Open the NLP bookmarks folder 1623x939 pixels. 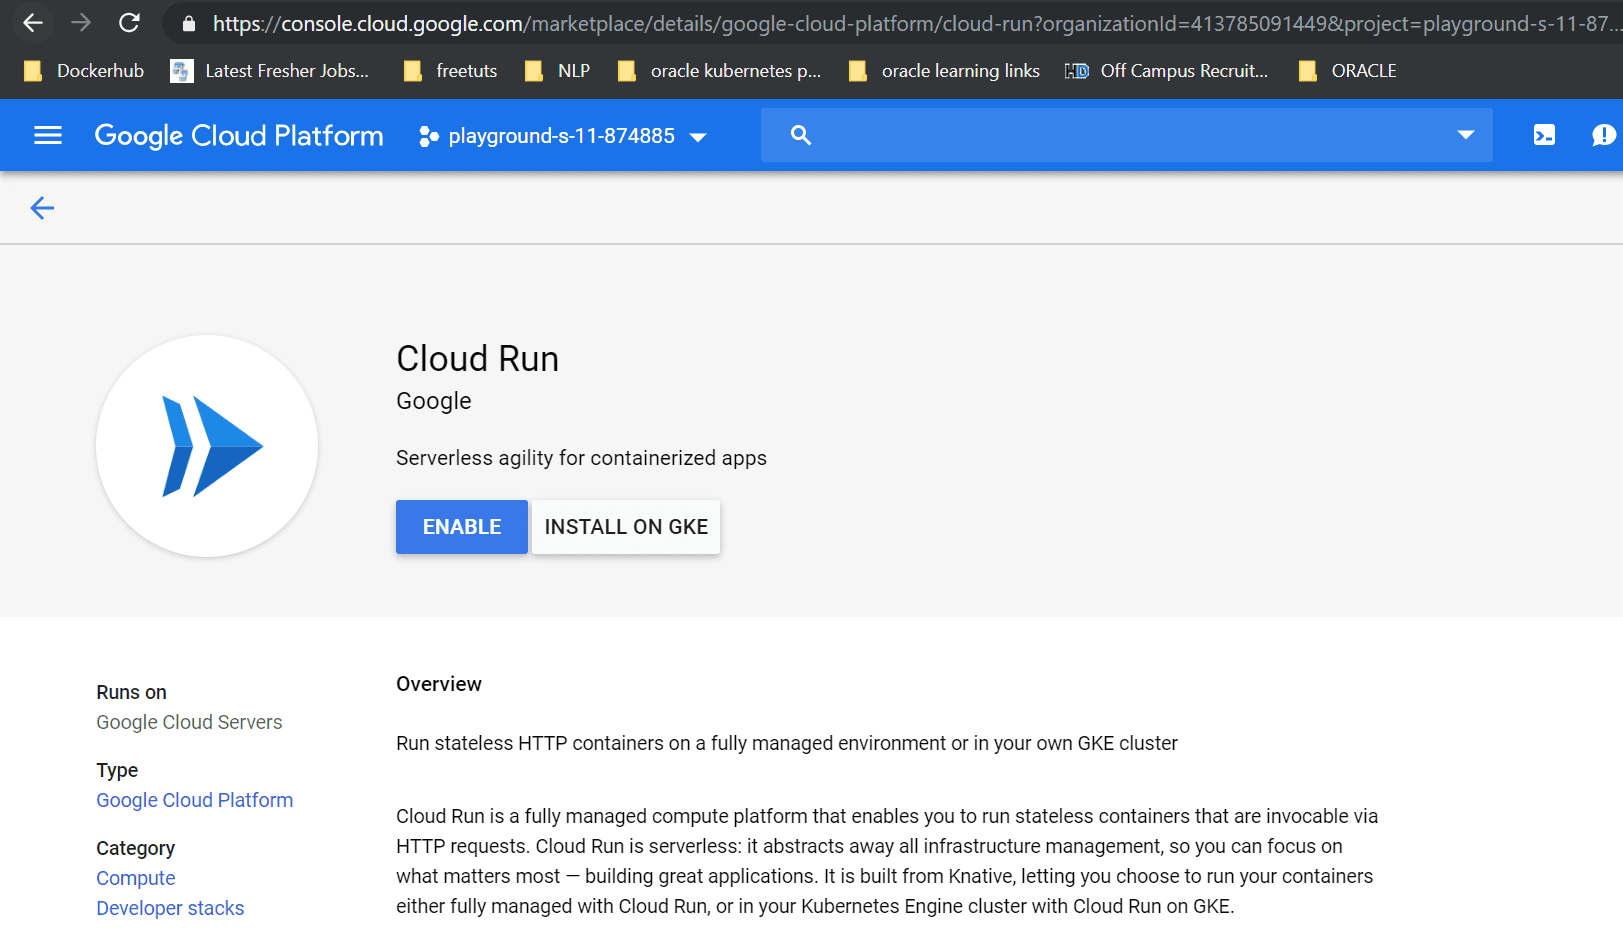[557, 70]
